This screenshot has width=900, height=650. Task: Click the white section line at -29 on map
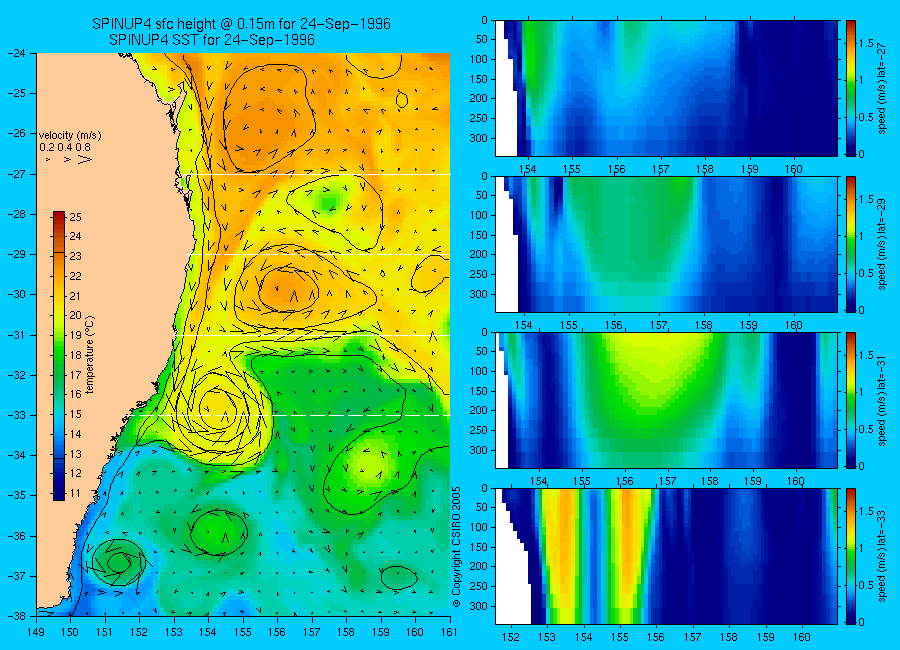pos(319,254)
